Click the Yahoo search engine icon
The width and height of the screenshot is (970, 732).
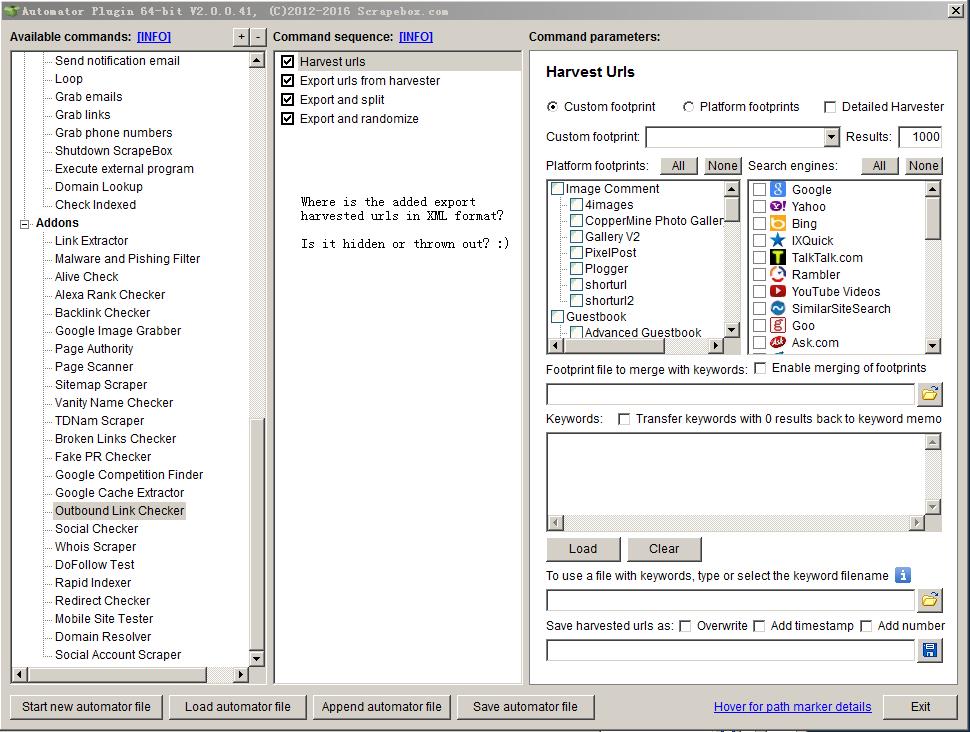[x=778, y=206]
